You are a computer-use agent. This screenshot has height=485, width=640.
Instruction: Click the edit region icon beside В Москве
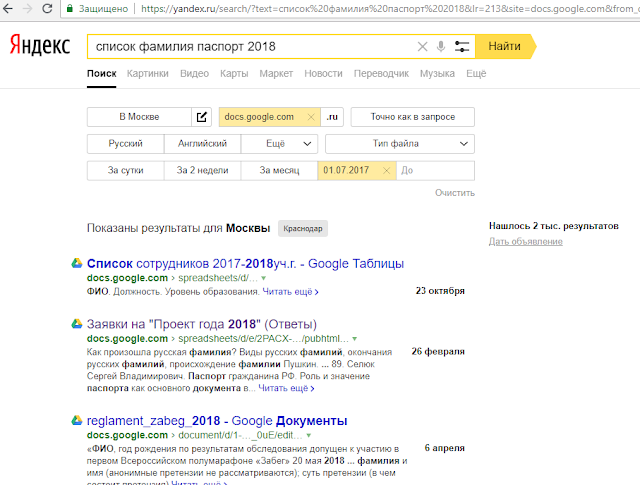[202, 117]
